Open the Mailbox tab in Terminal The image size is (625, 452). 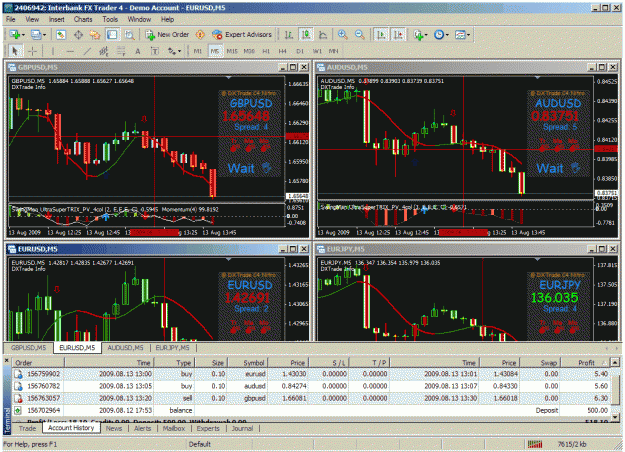click(174, 428)
